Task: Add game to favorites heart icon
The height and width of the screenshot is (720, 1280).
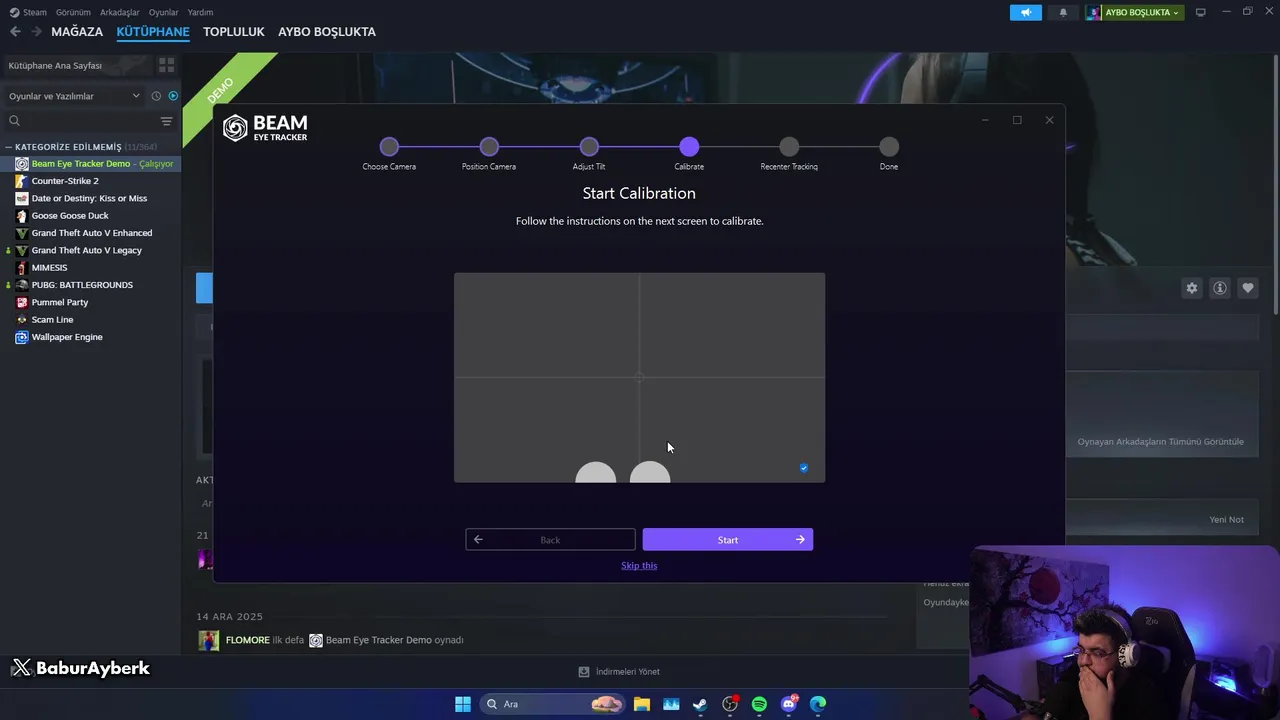Action: coord(1248,288)
